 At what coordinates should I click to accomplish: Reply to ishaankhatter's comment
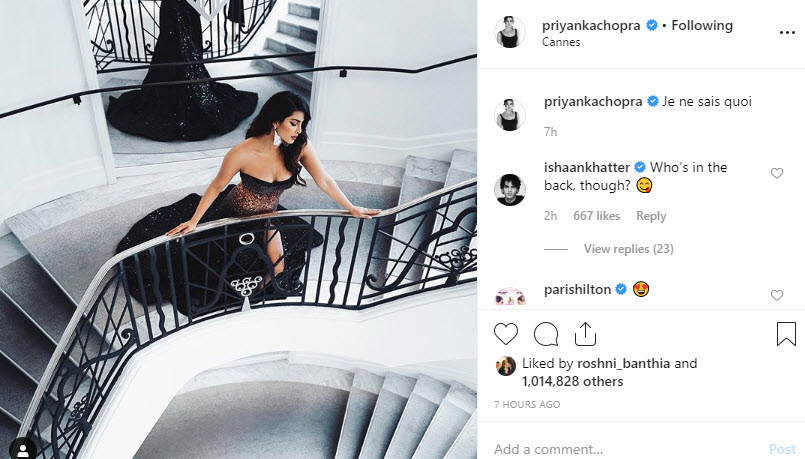click(651, 216)
